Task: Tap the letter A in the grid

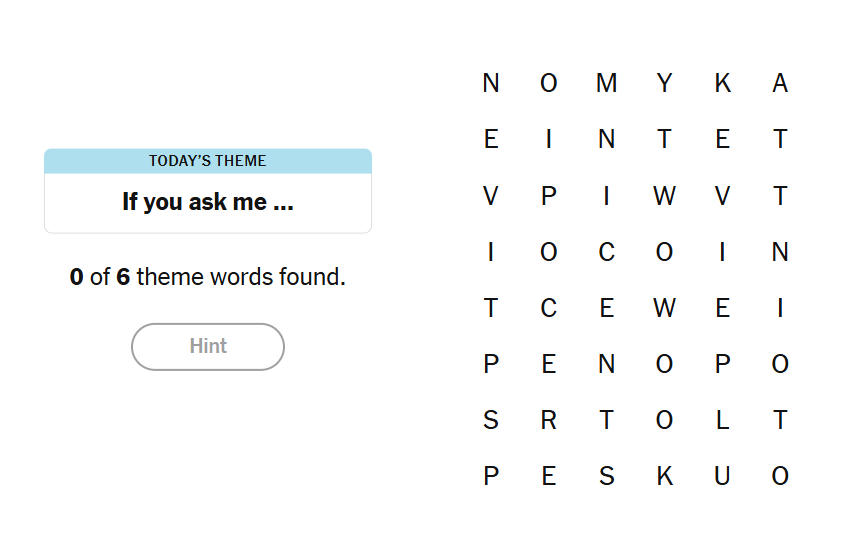Action: click(780, 83)
